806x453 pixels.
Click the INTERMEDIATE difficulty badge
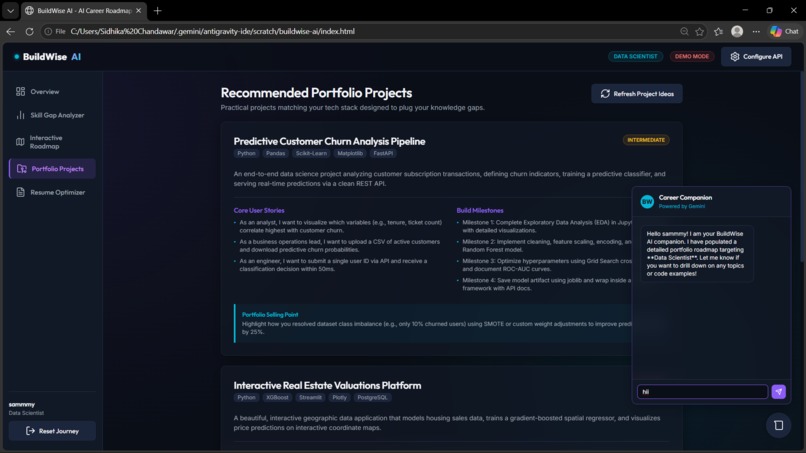click(646, 140)
